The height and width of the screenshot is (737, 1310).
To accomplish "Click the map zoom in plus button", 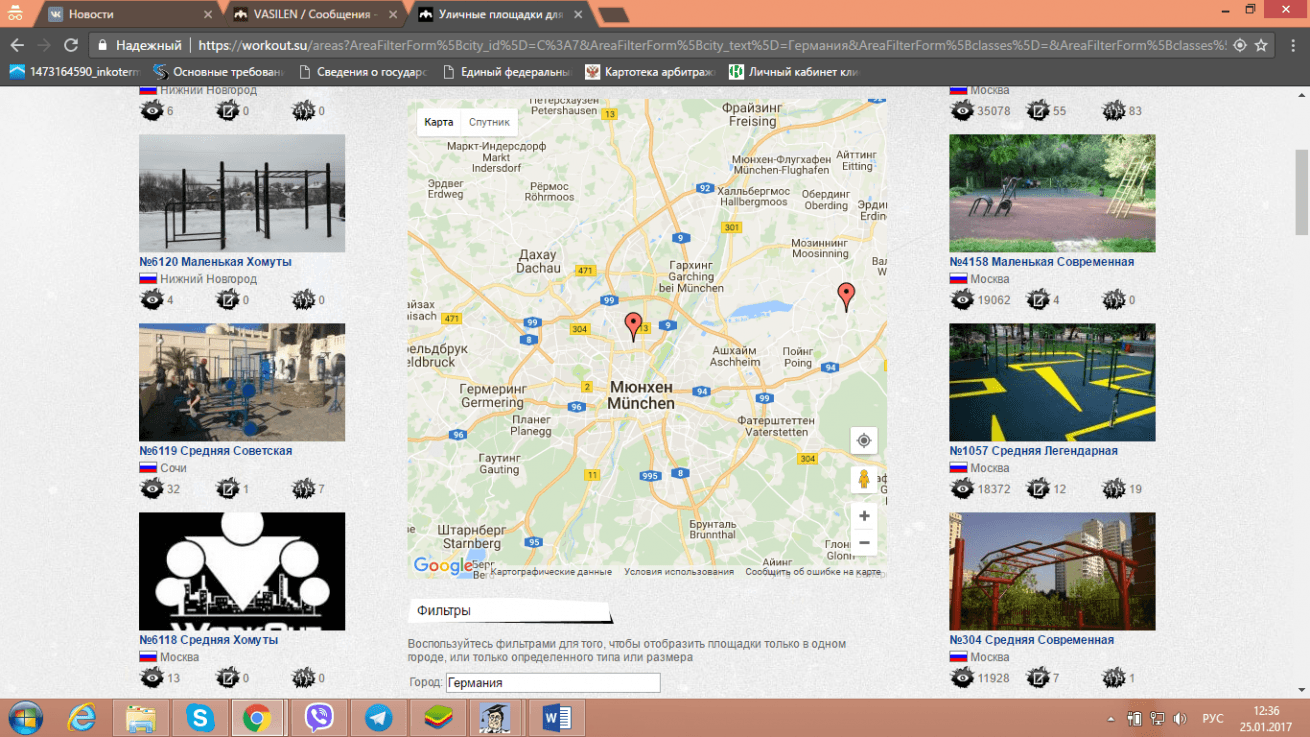I will coord(863,516).
